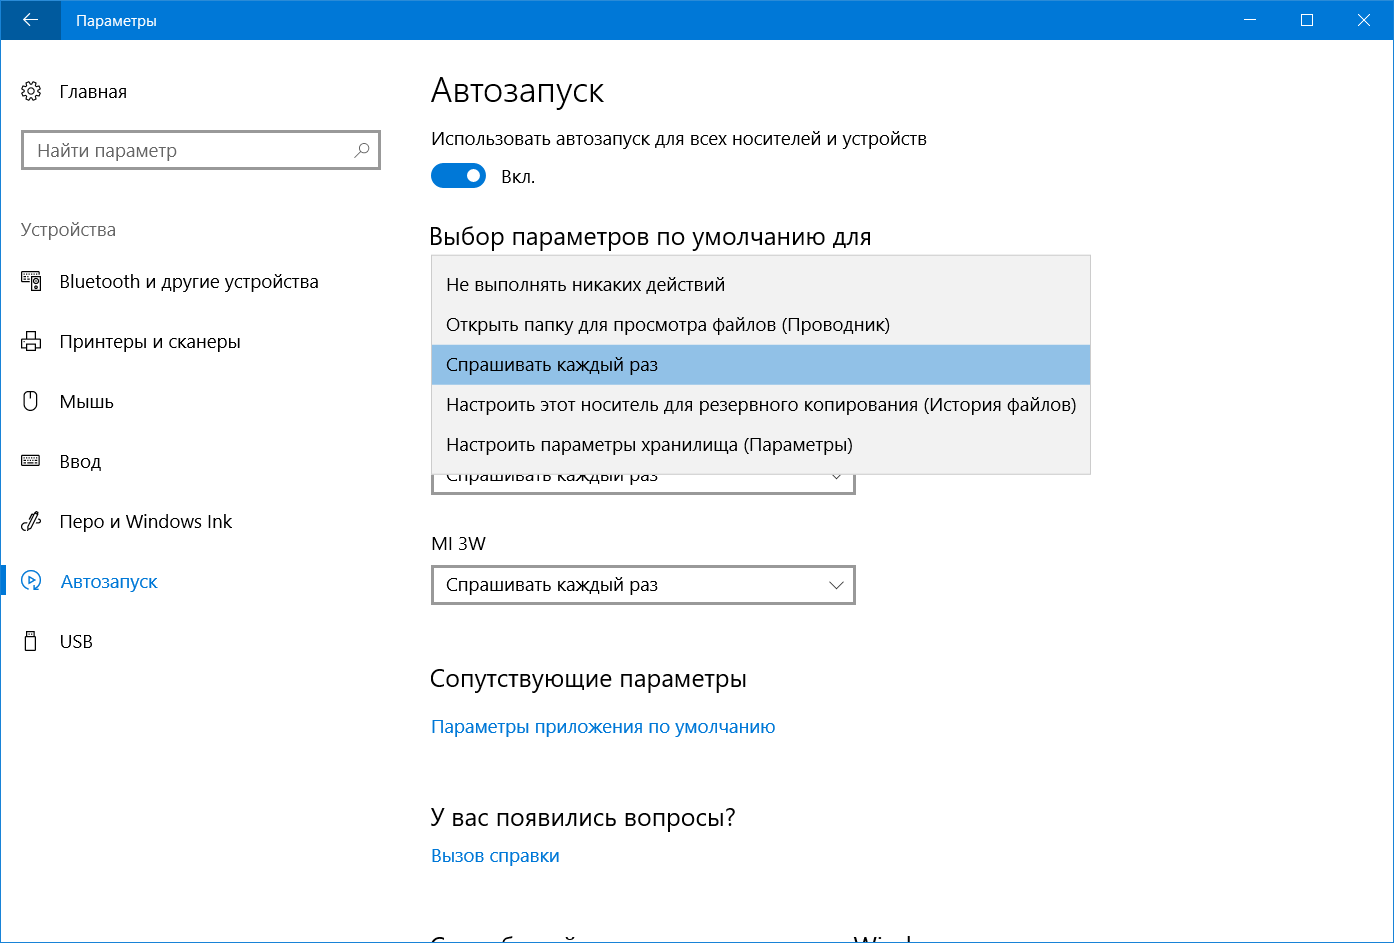Screen dimensions: 1394x943
Task: Select 'Спрашивать каждый раз' highlighted option
Action: (x=552, y=365)
